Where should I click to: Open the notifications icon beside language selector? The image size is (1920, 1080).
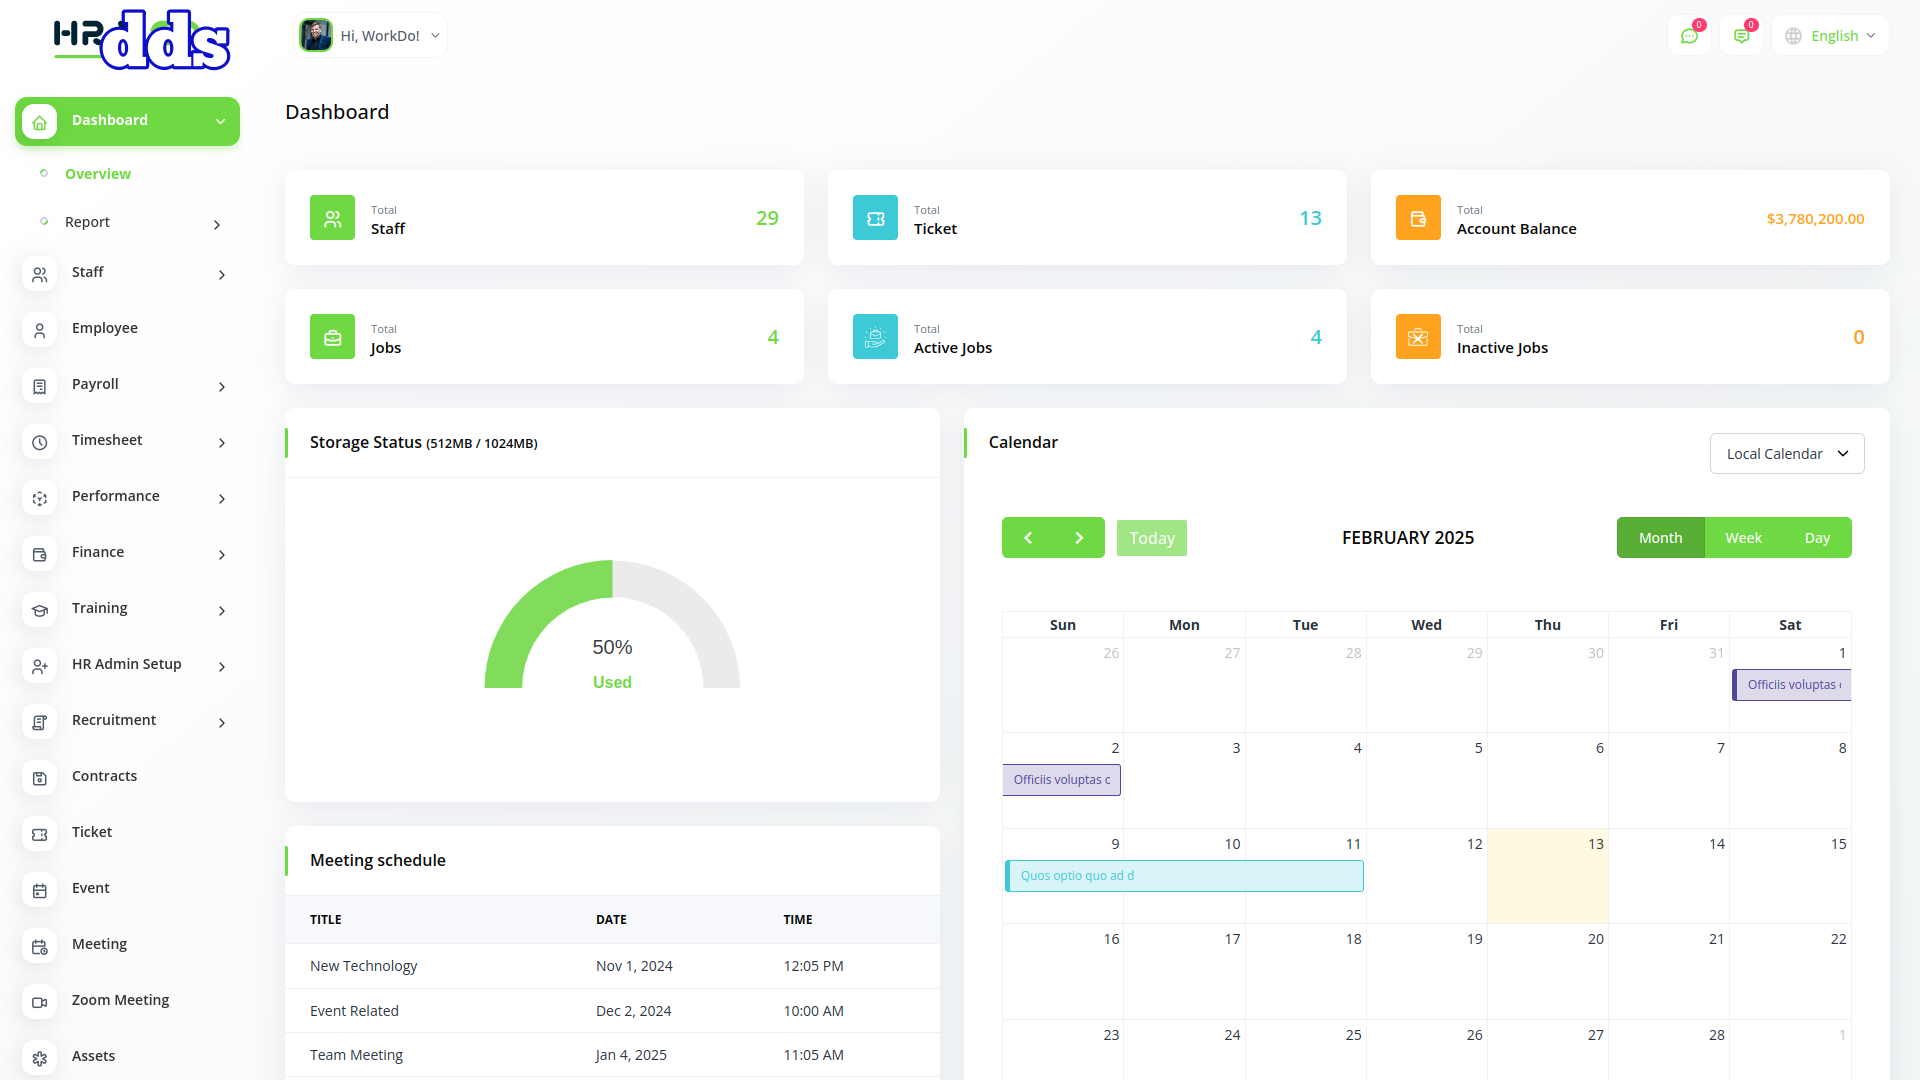1741,36
